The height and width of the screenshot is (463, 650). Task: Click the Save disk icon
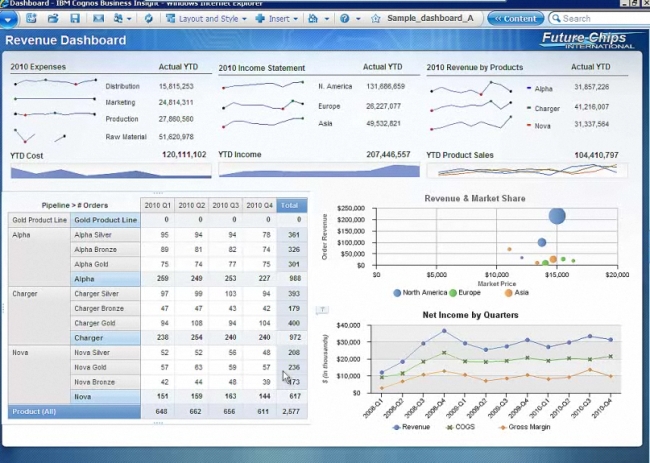click(x=75, y=18)
